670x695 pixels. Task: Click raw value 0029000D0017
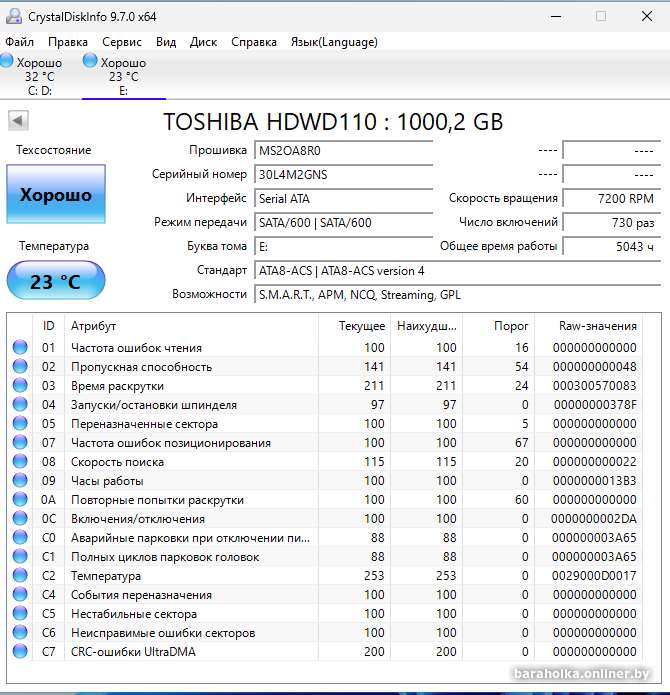point(594,576)
